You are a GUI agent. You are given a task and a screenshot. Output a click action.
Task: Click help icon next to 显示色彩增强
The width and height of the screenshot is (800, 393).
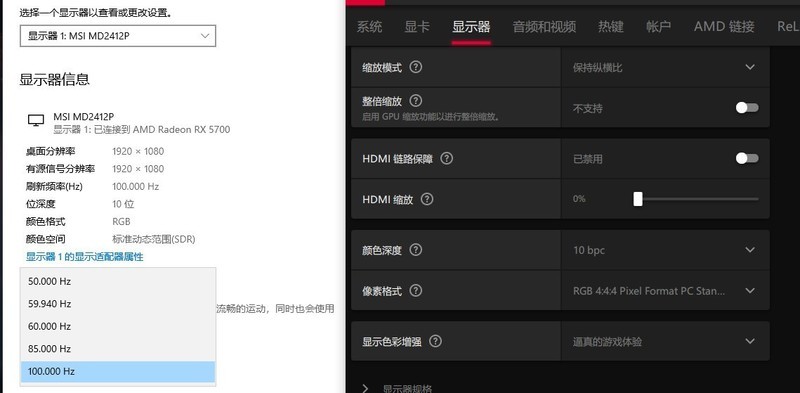pyautogui.click(x=435, y=341)
